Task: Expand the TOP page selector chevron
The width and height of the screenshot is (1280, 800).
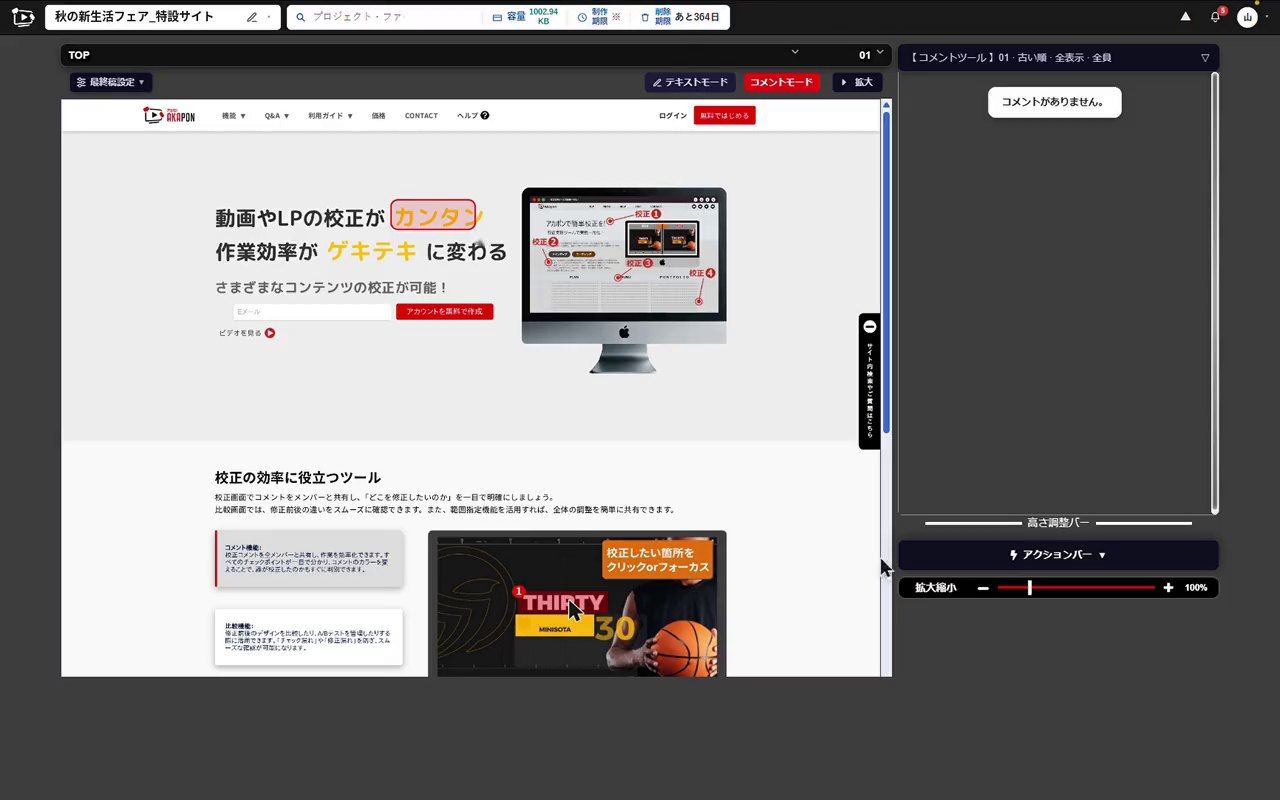Action: (x=795, y=52)
